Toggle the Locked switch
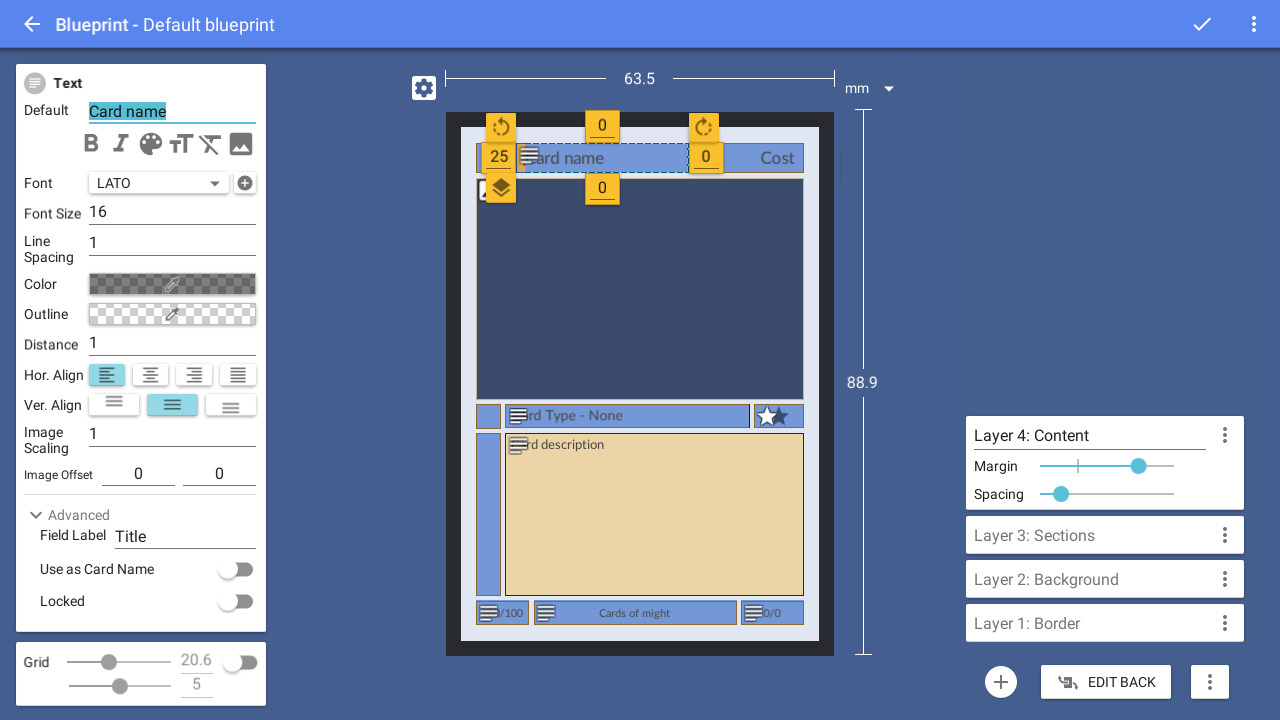 coord(236,601)
